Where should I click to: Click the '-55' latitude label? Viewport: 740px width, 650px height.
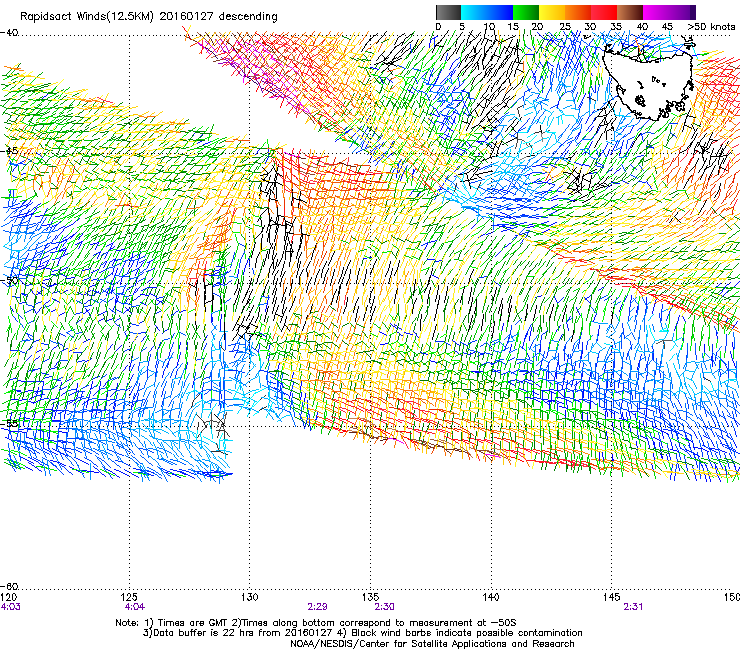(9, 423)
